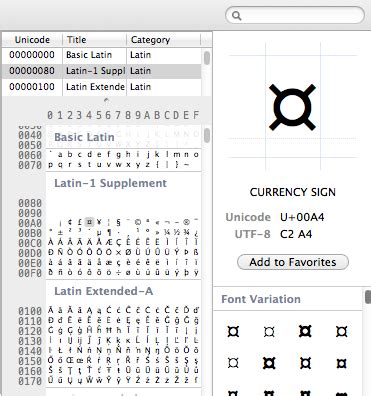
Task: Select capital Ø with stroke
Action: pos(128,252)
